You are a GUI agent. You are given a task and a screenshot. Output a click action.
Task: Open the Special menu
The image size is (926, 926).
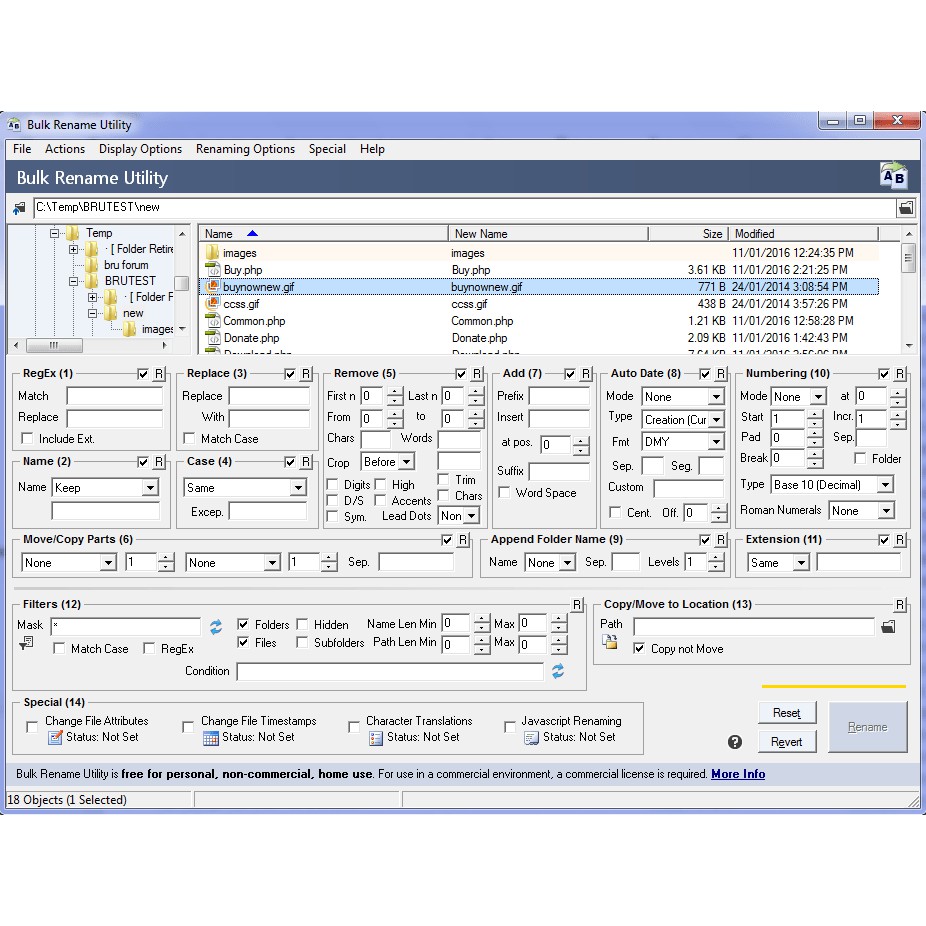click(327, 149)
